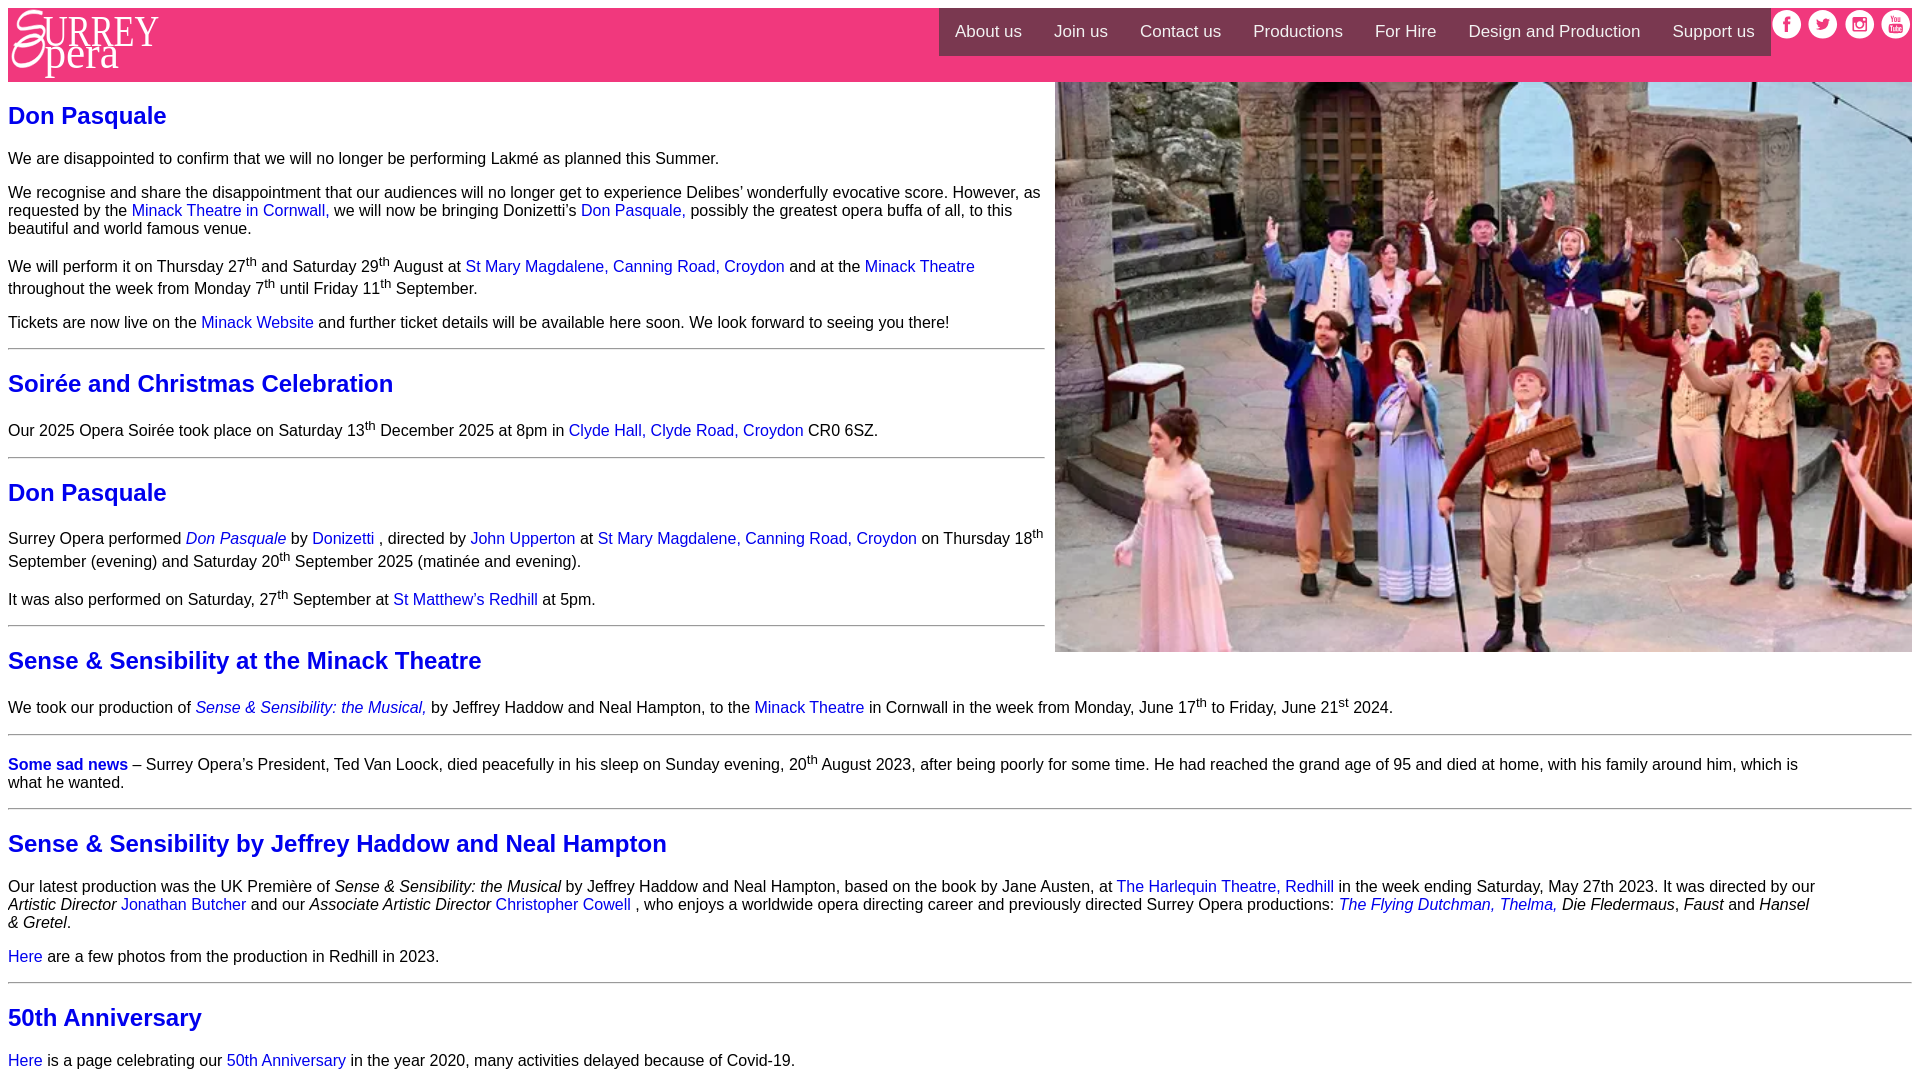This screenshot has height=1080, width=1920.
Task: Open Sense & Sensibility: the Musical link
Action: (x=311, y=708)
